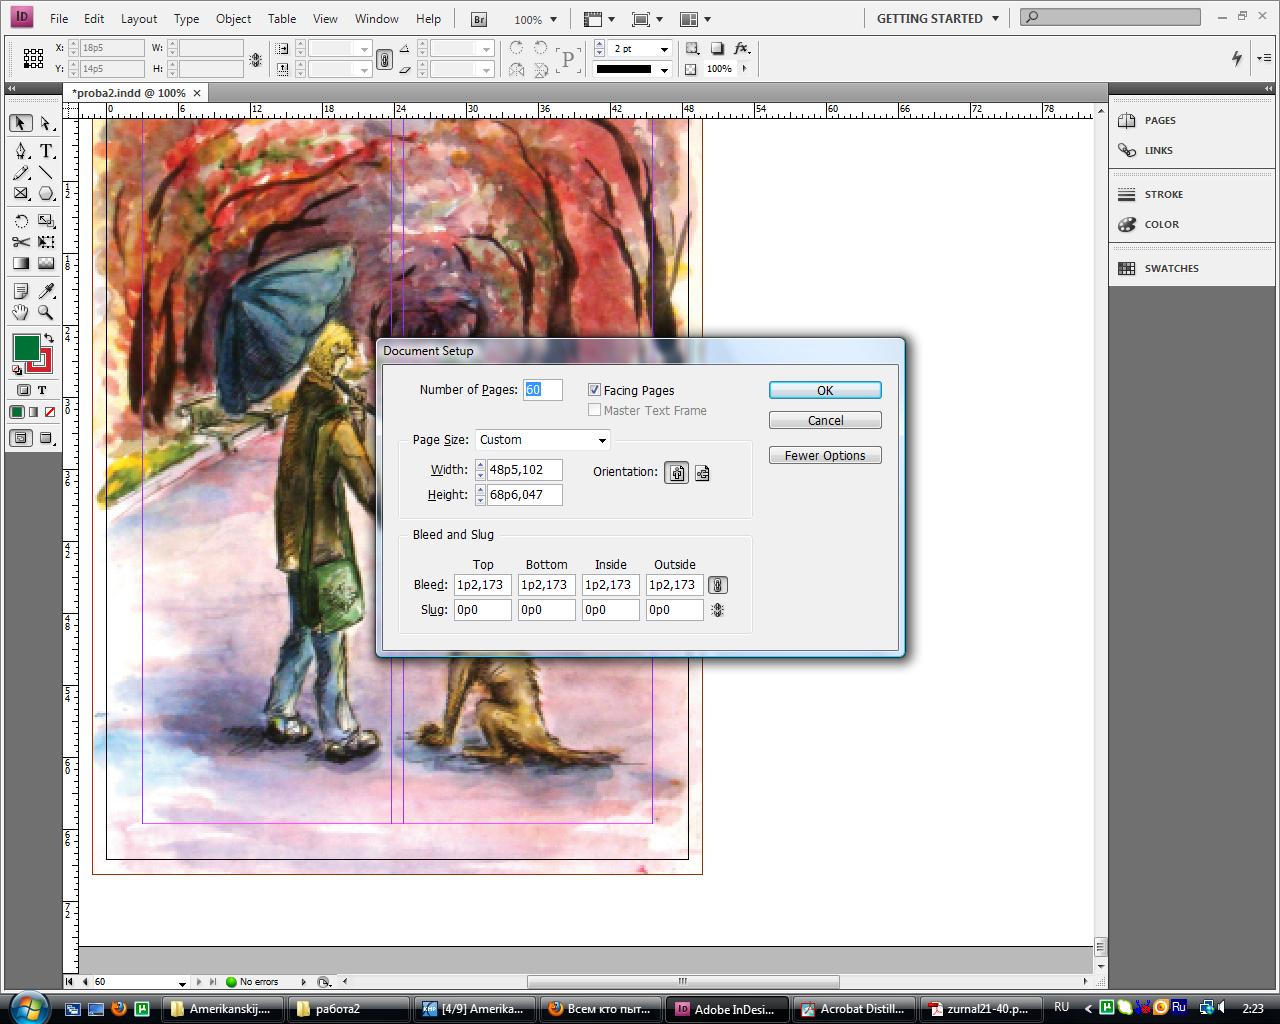
Task: Select the Scale tool
Action: (46, 221)
